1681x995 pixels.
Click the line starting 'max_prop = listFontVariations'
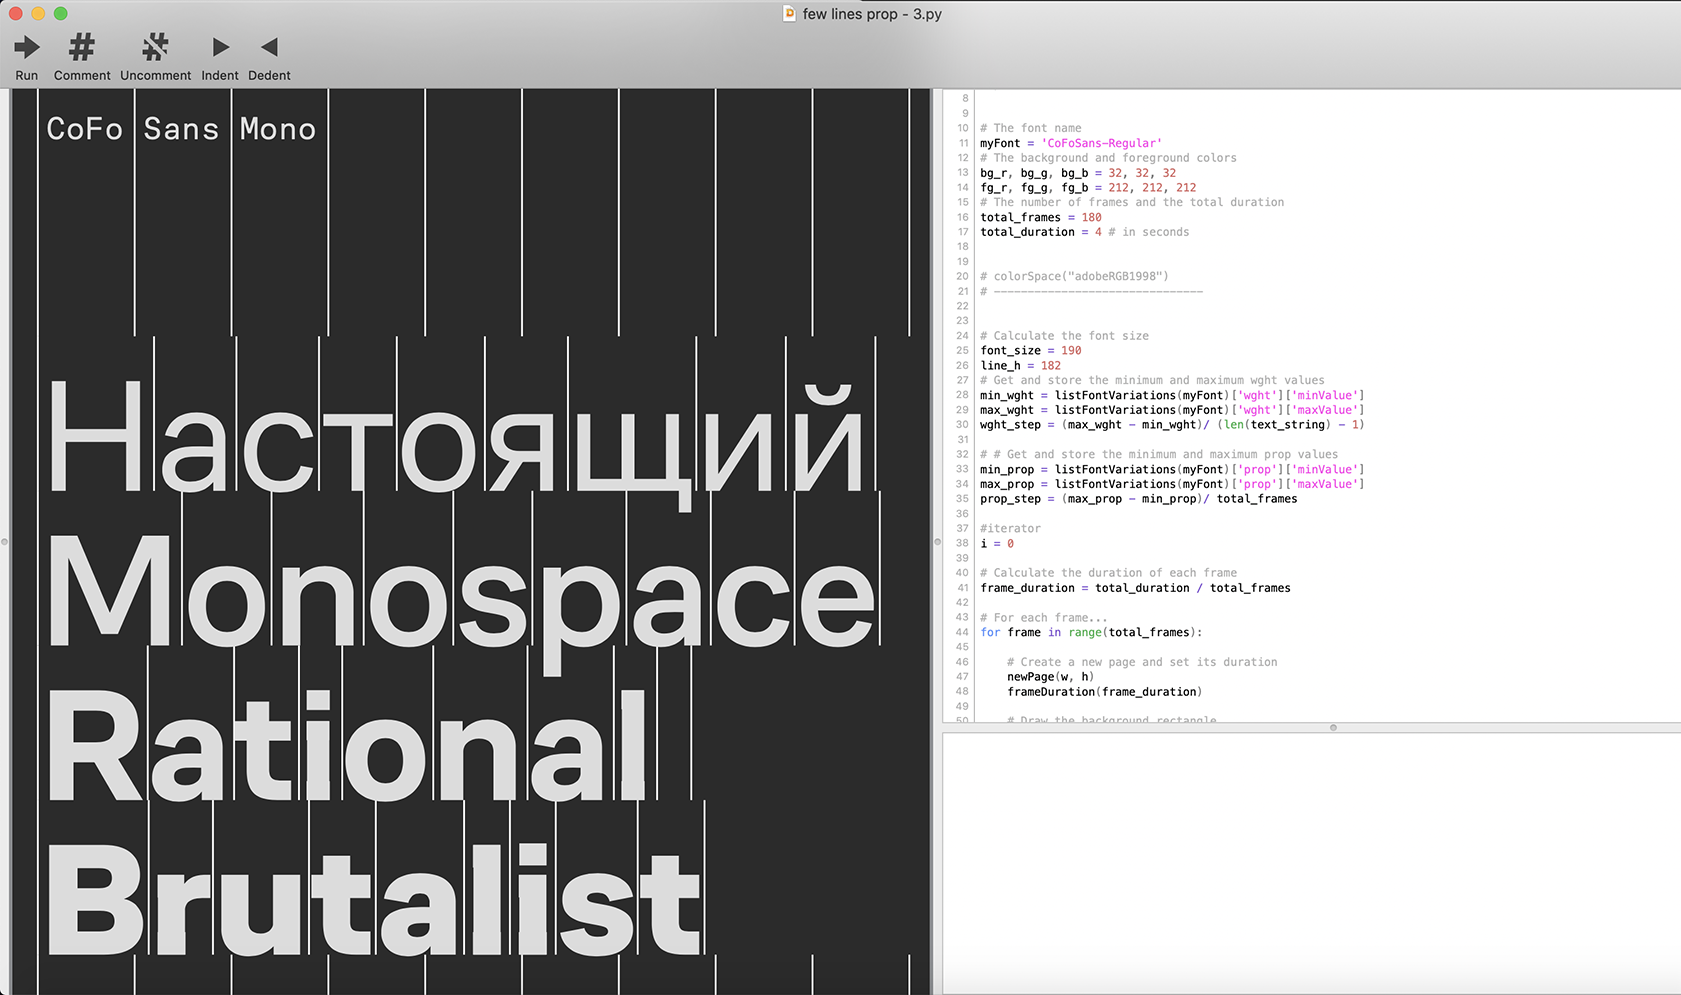click(x=1172, y=484)
